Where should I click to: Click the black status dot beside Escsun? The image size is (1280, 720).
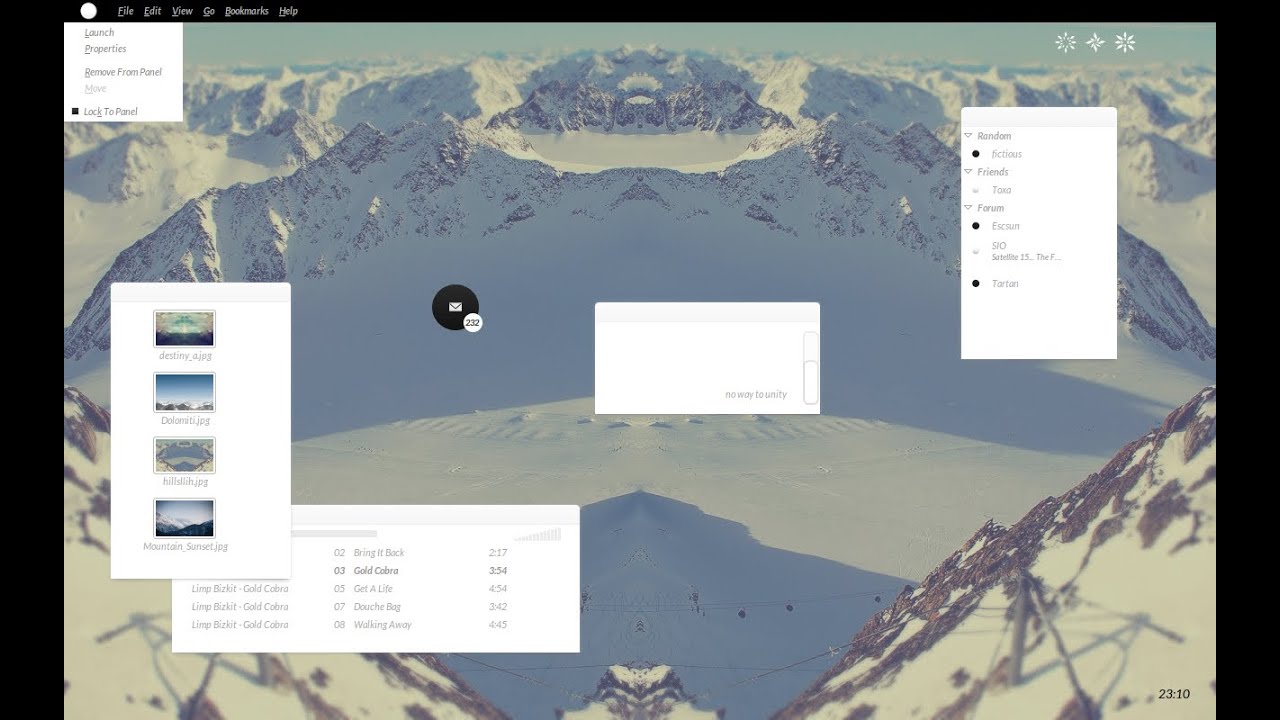click(976, 226)
